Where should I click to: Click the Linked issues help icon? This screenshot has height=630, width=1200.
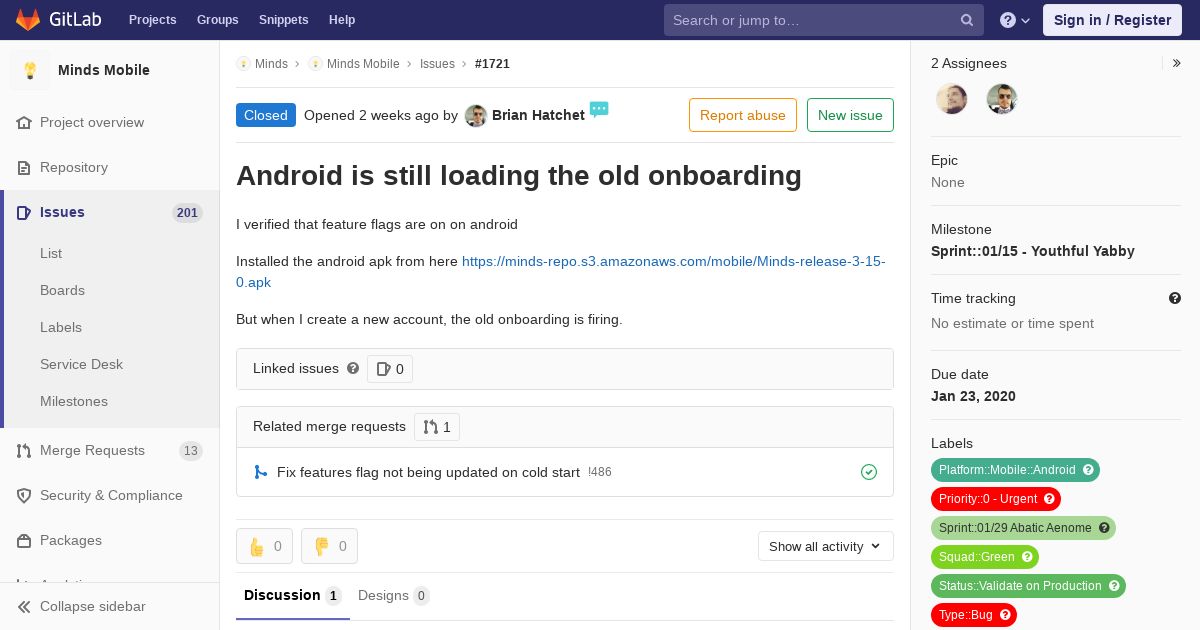[353, 368]
